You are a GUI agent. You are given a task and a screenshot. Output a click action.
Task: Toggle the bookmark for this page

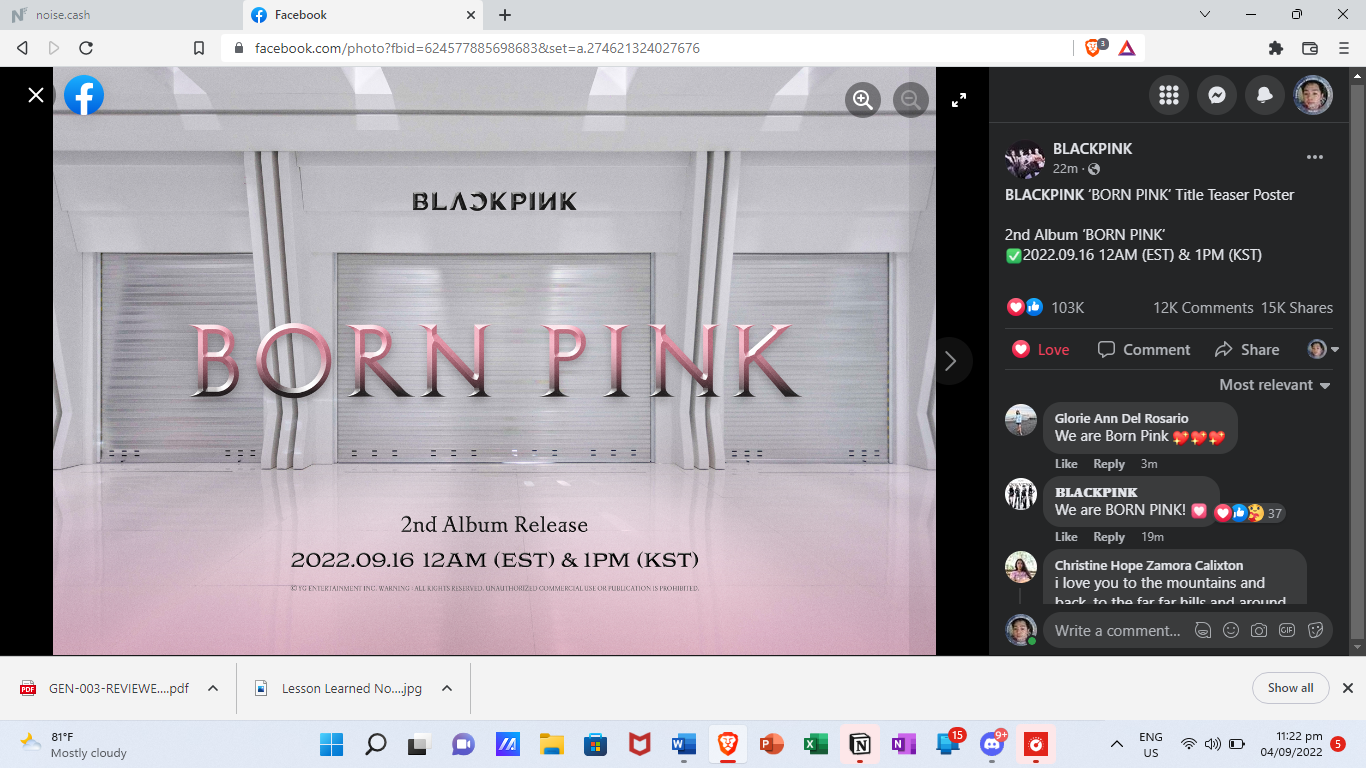(x=199, y=48)
